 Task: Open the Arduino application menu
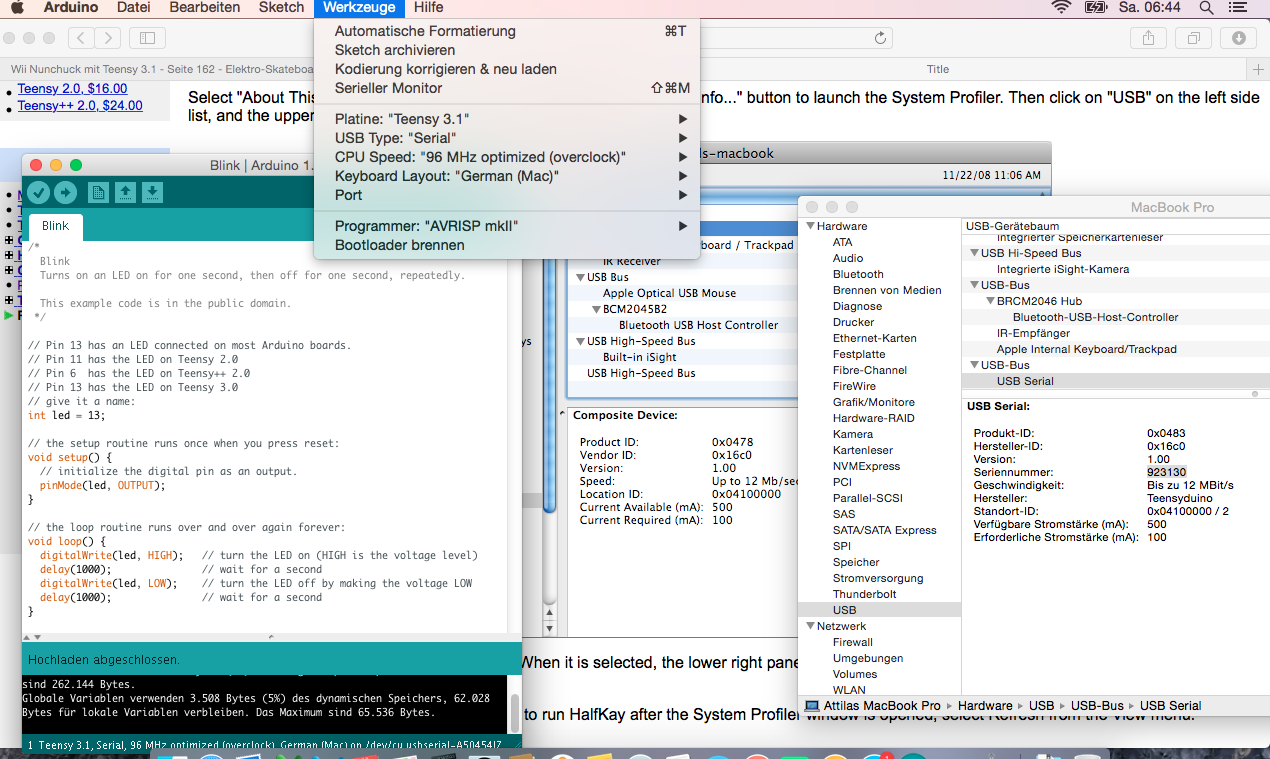71,8
